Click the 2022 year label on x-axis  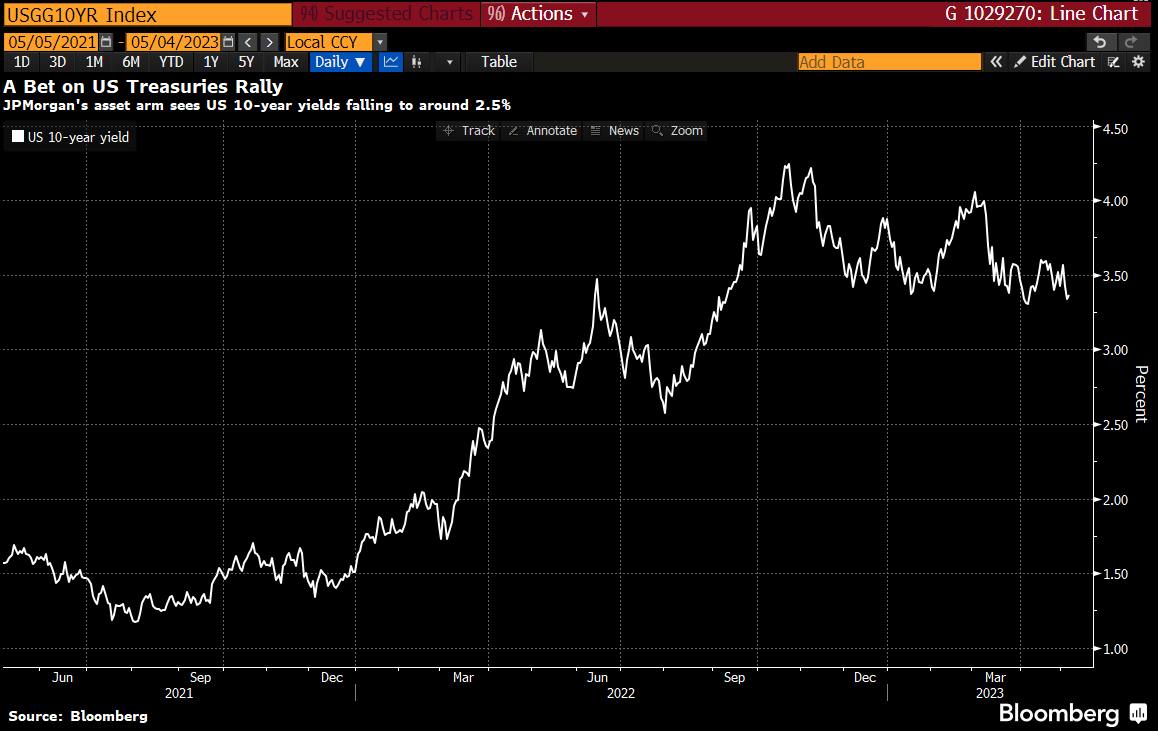point(621,693)
